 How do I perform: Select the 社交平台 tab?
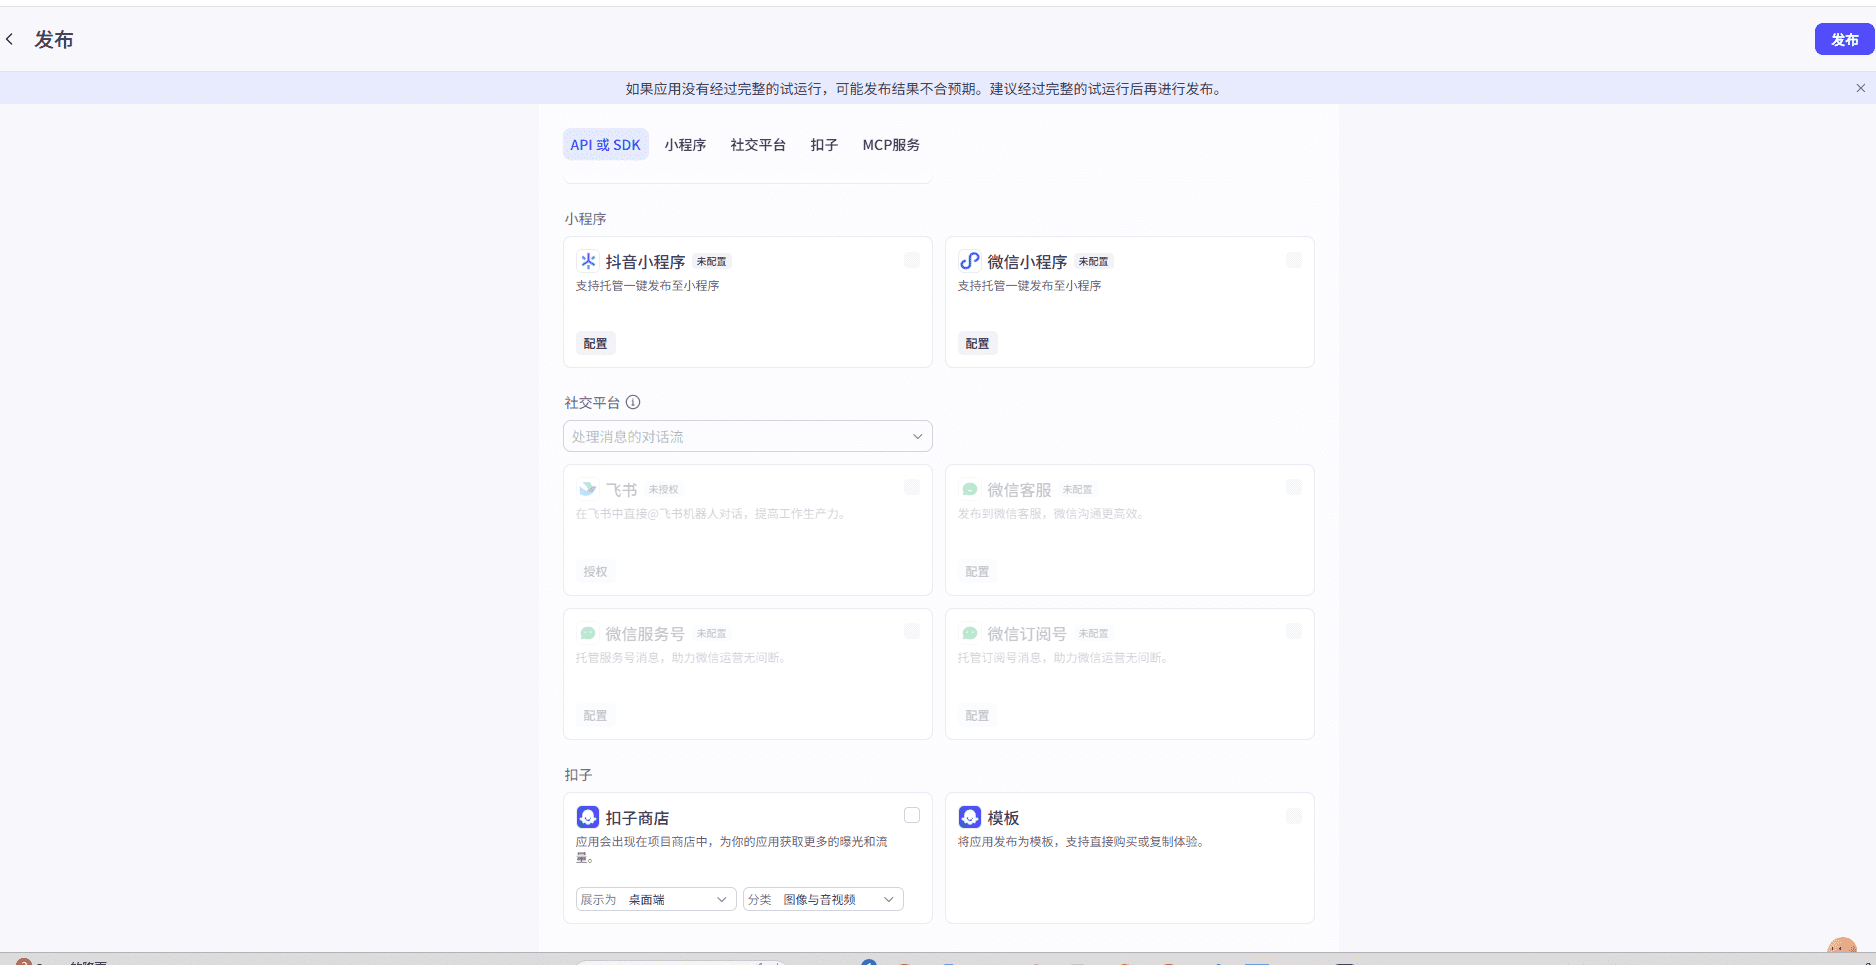(x=758, y=145)
